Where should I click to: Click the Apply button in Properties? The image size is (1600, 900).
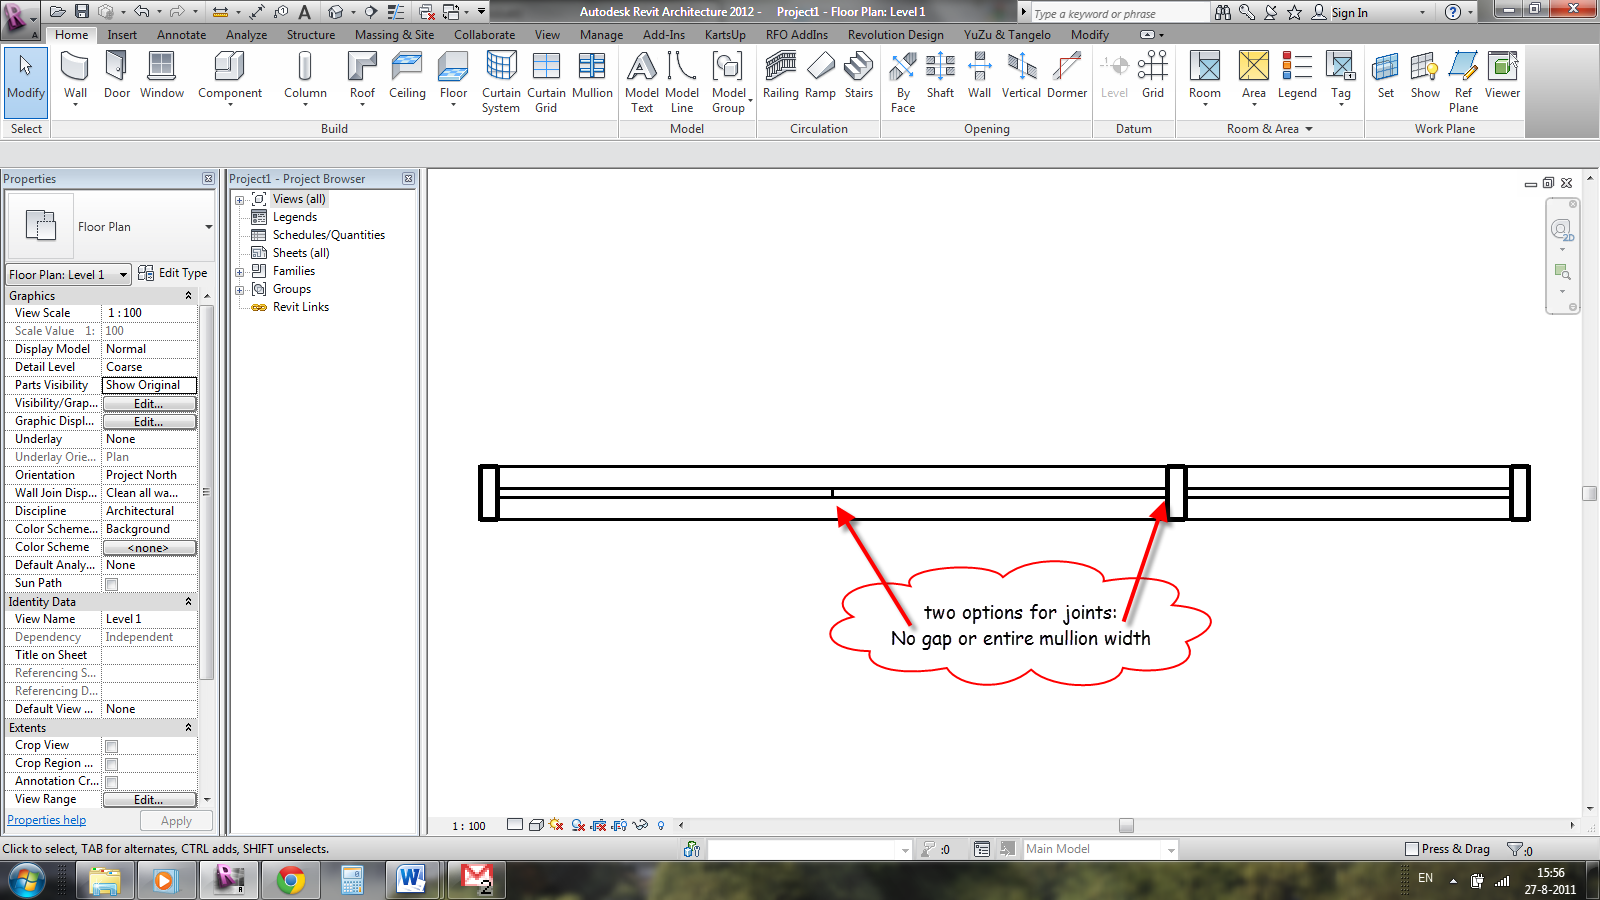(x=176, y=820)
